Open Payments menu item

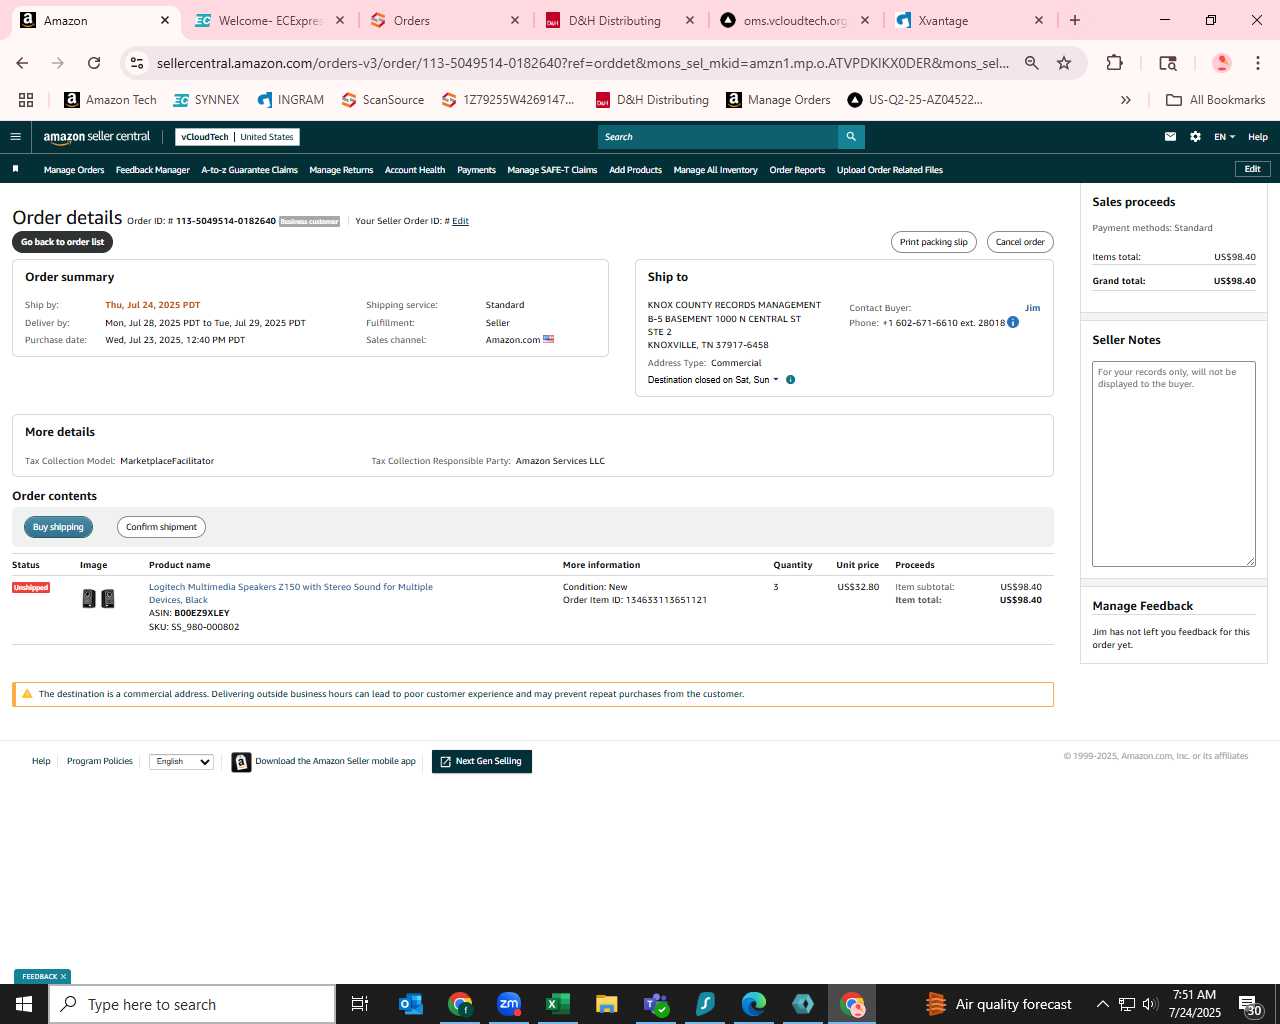476,170
